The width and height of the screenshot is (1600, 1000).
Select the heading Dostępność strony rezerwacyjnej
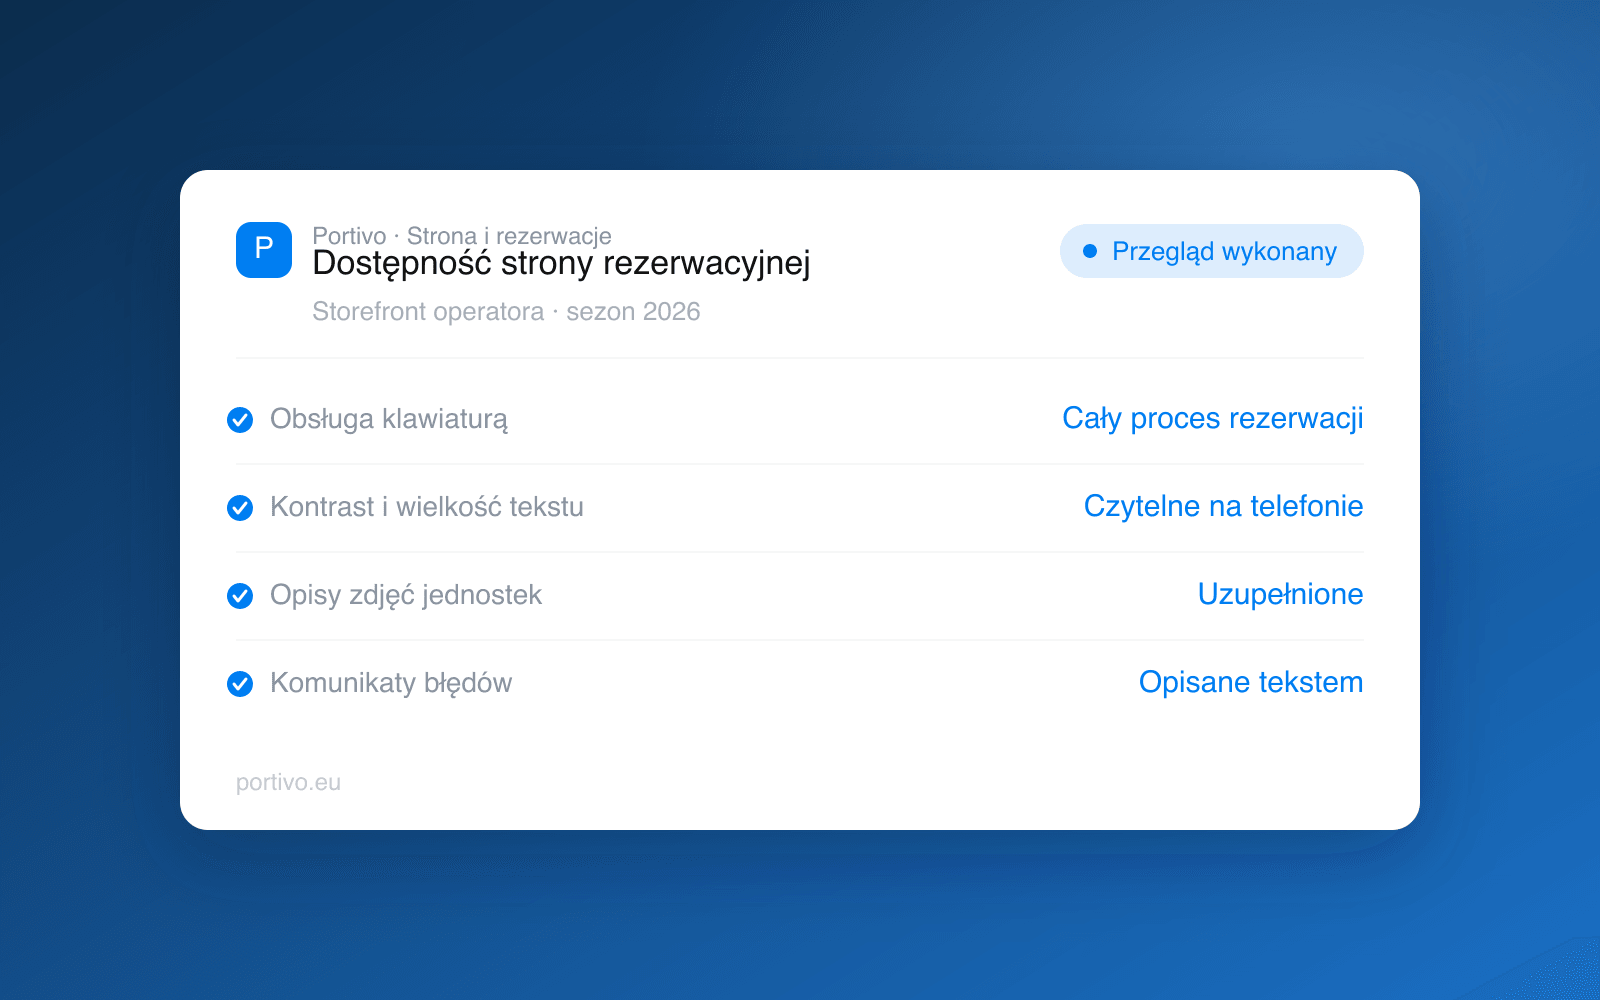tap(561, 263)
